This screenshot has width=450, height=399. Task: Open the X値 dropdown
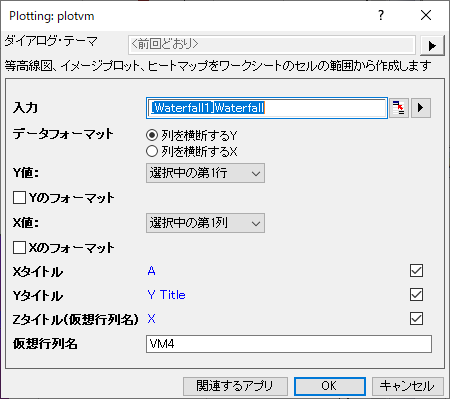(x=205, y=223)
